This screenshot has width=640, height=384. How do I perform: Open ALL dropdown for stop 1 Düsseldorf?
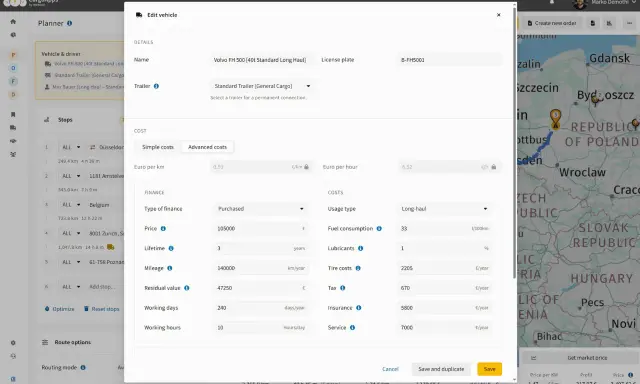(71, 147)
